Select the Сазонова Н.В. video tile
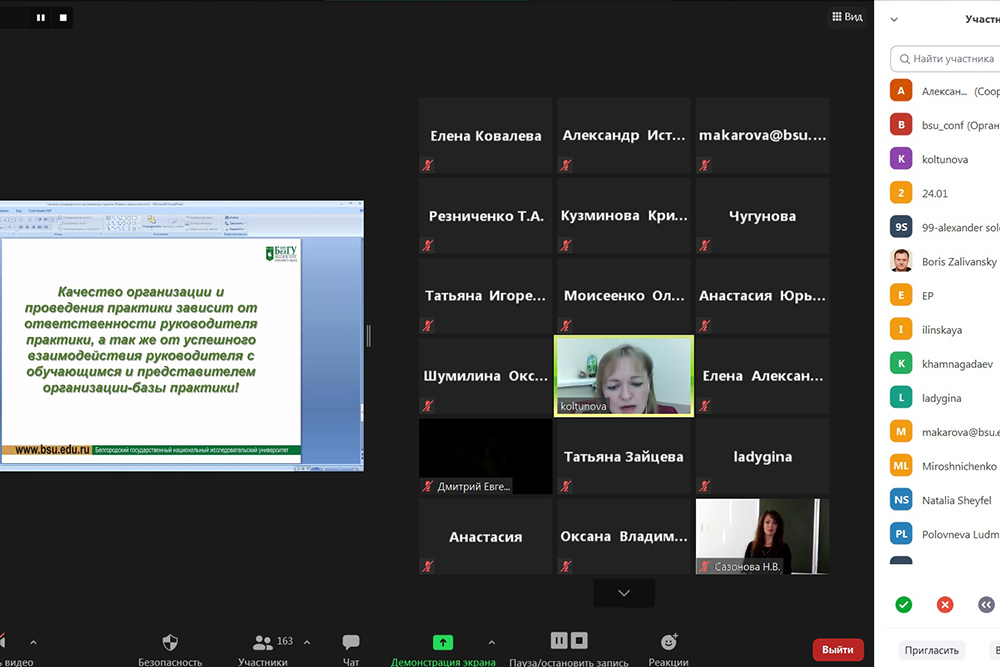The image size is (1000, 667). tap(763, 536)
